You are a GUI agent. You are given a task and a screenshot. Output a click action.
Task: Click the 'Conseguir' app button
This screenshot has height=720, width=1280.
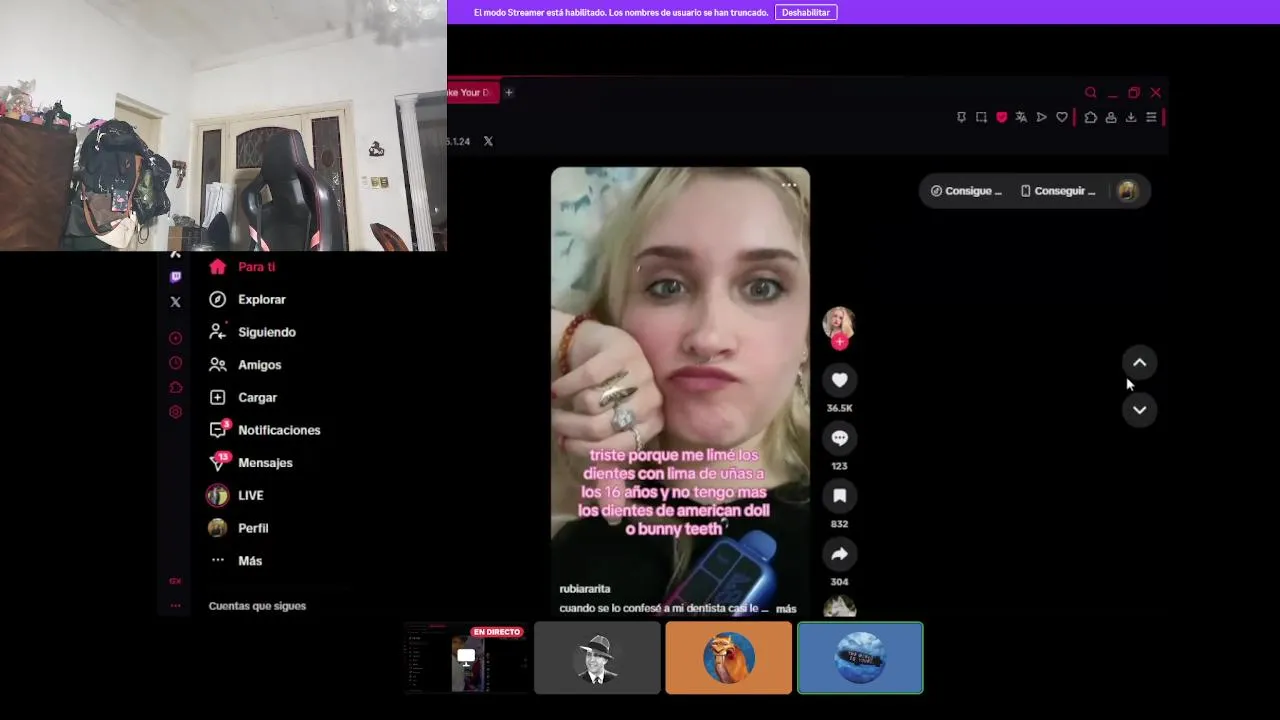1058,191
